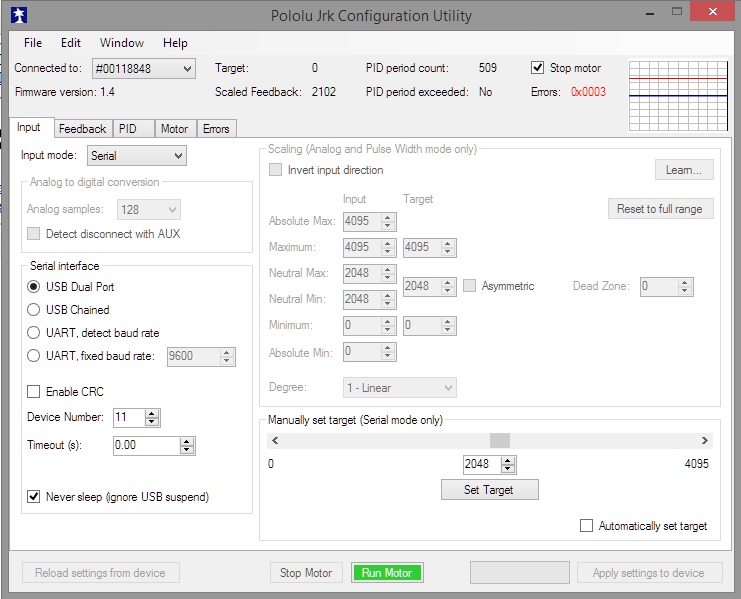This screenshot has height=599, width=741.
Task: Expand the Degree dropdown
Action: [448, 388]
